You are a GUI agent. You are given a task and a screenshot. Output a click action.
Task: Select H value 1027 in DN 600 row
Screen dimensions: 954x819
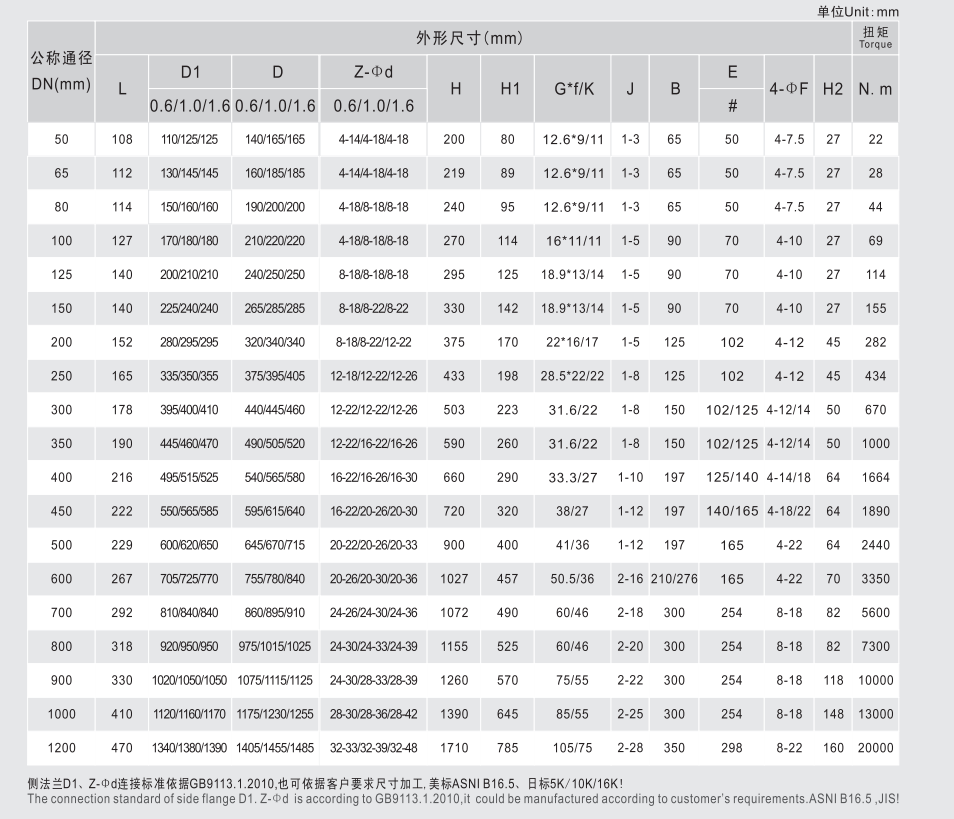454,579
